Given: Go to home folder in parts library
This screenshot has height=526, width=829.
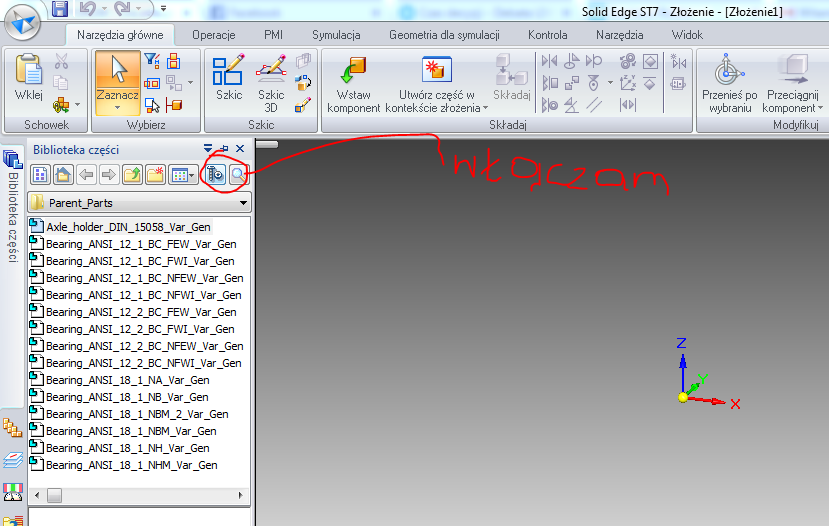Looking at the screenshot, I should tap(63, 175).
